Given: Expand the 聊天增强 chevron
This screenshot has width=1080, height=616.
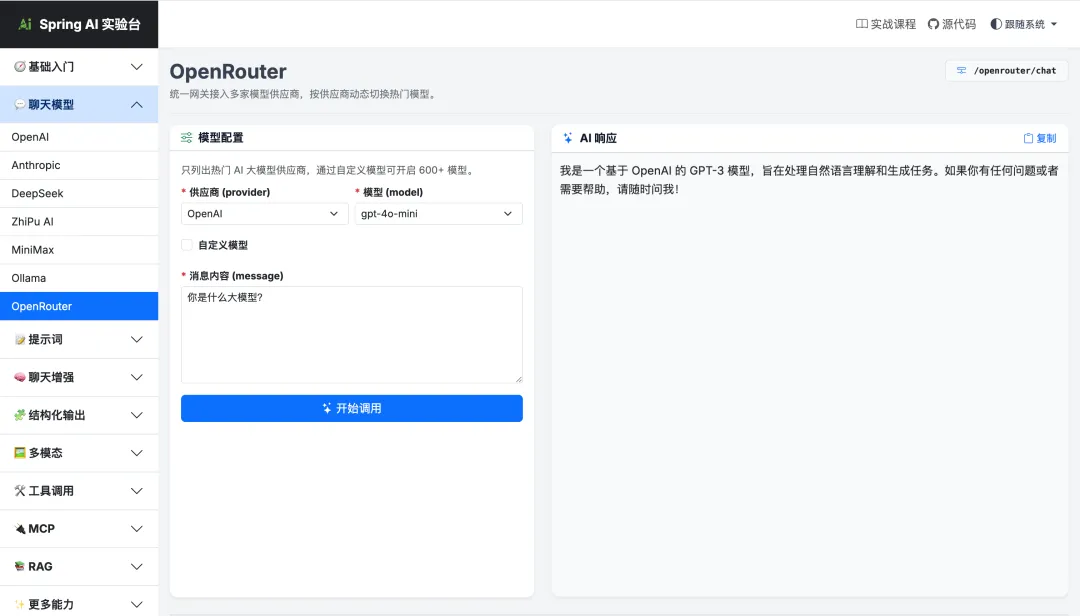Looking at the screenshot, I should point(136,378).
